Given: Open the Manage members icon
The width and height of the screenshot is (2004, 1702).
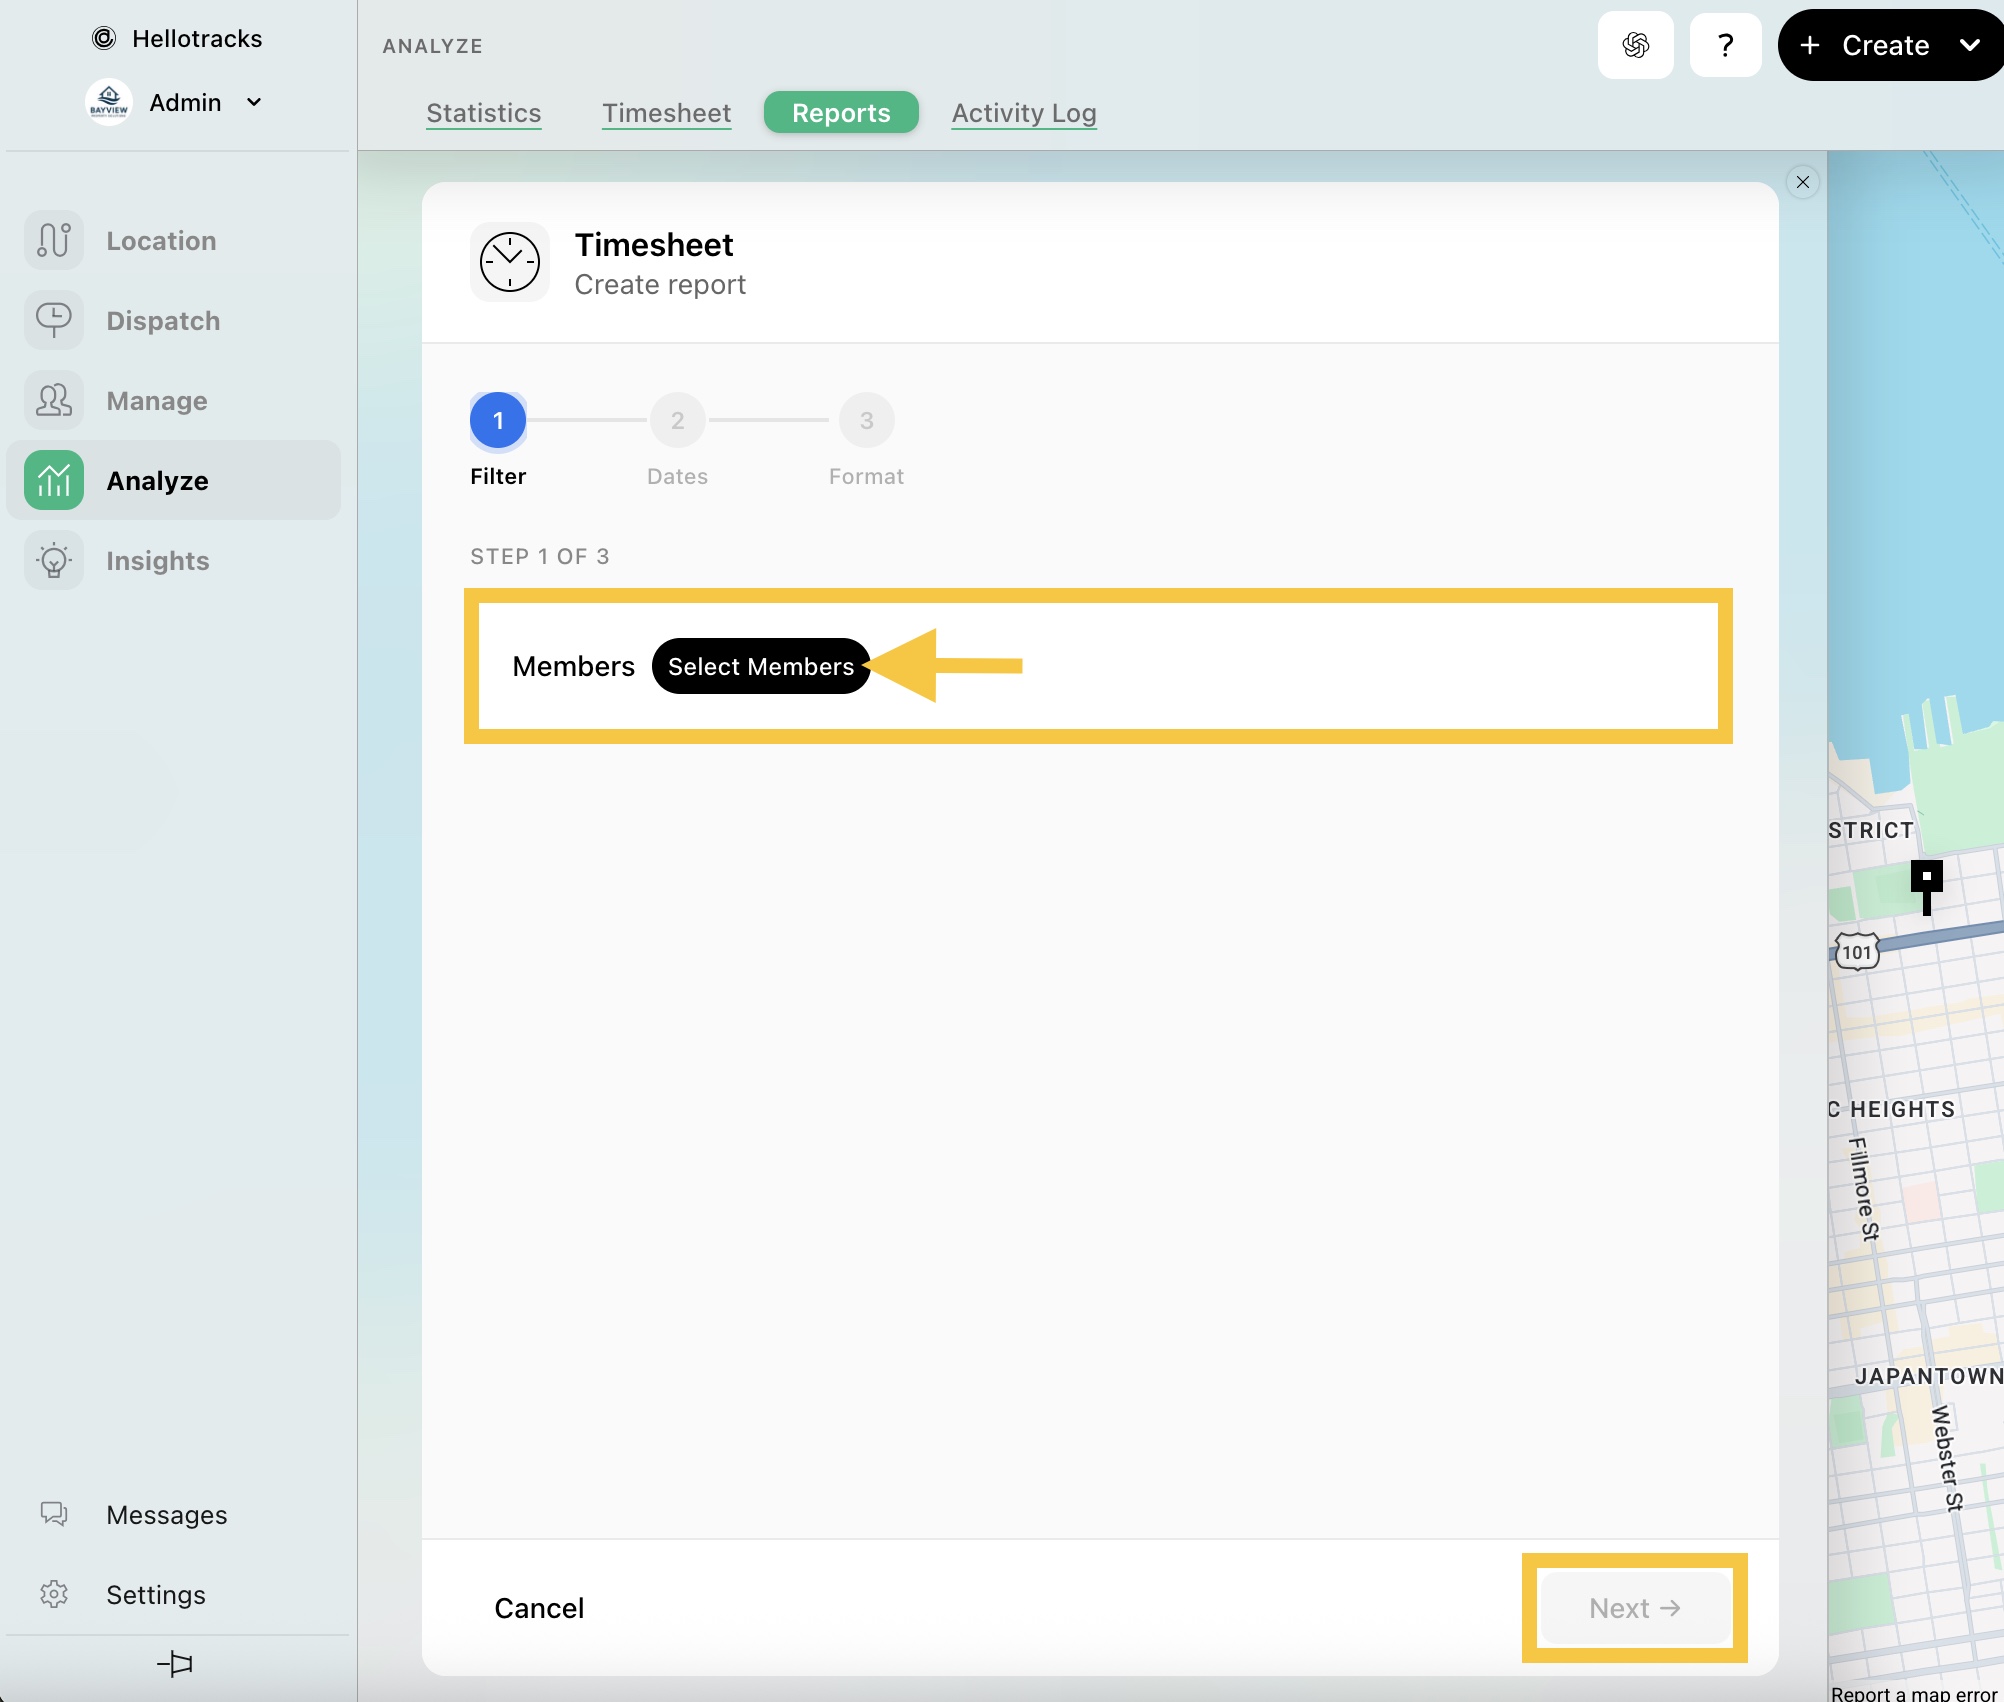Looking at the screenshot, I should [54, 401].
